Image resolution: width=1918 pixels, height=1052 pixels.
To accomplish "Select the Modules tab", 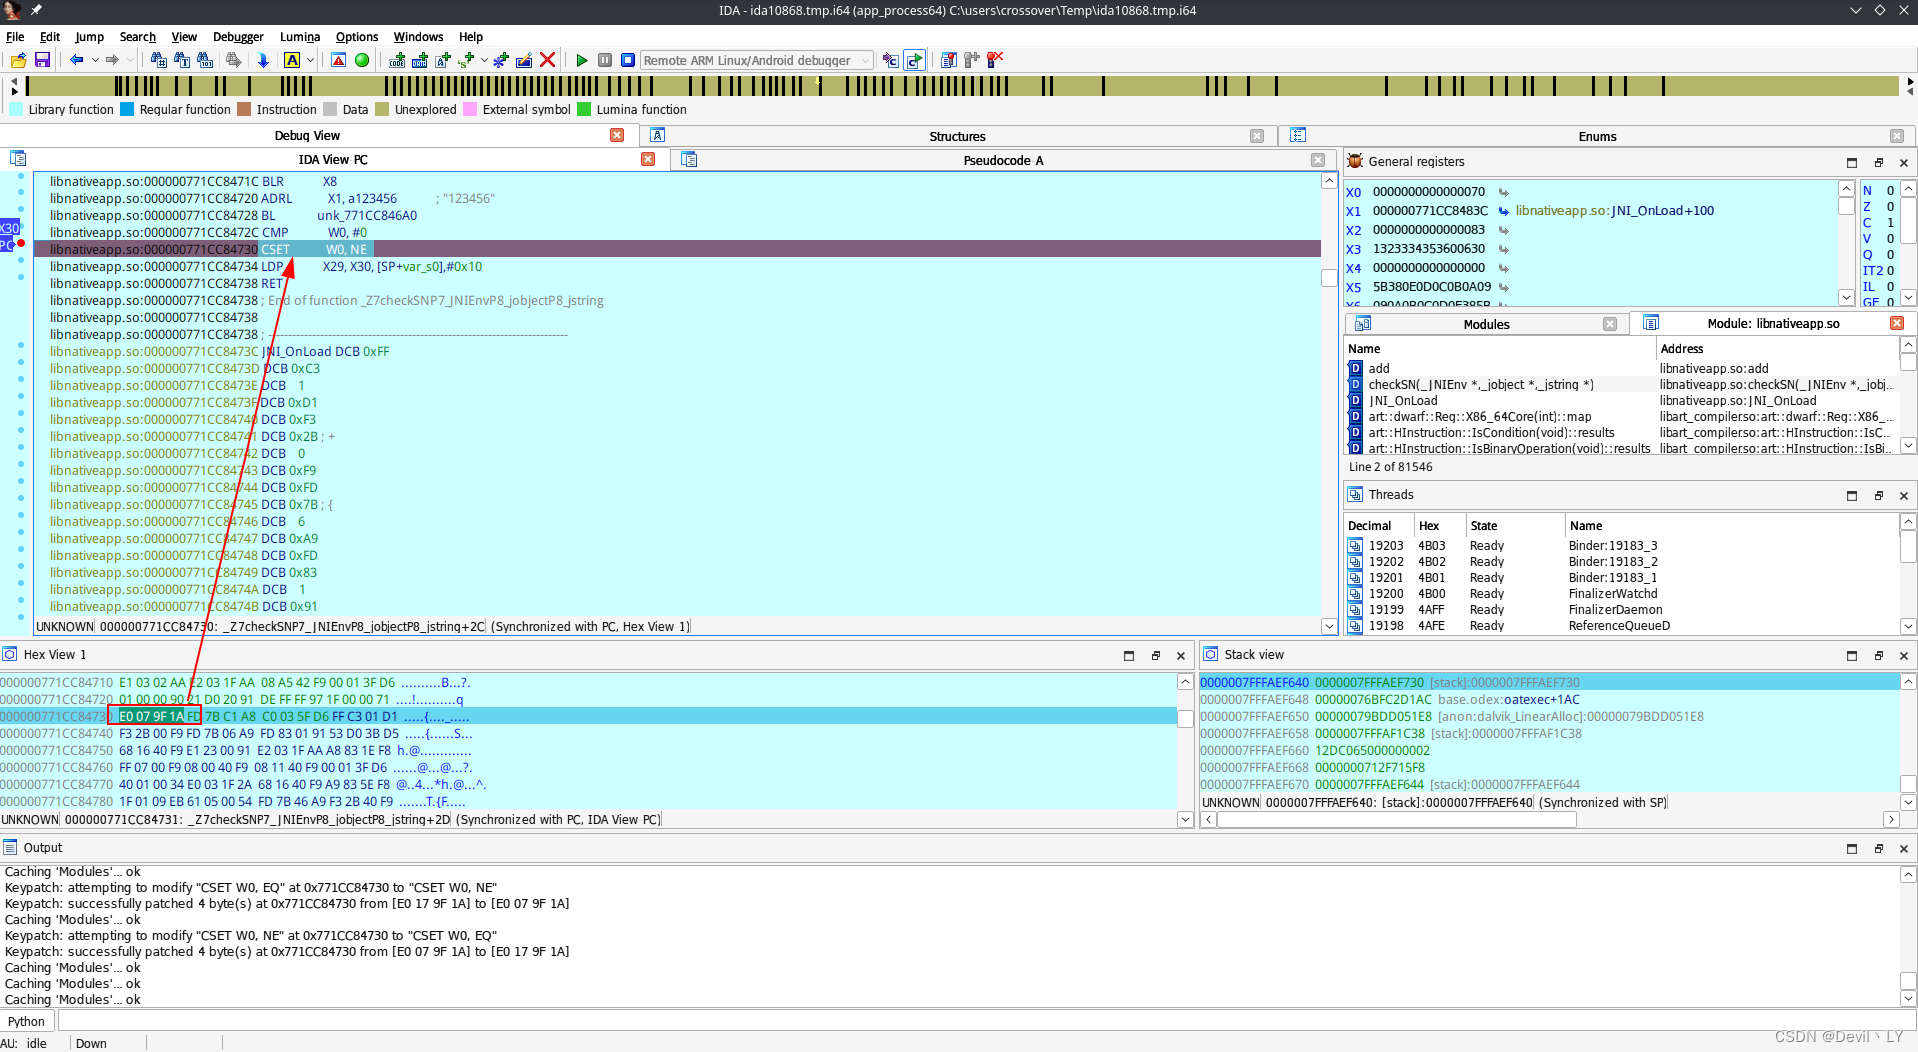I will tap(1486, 324).
